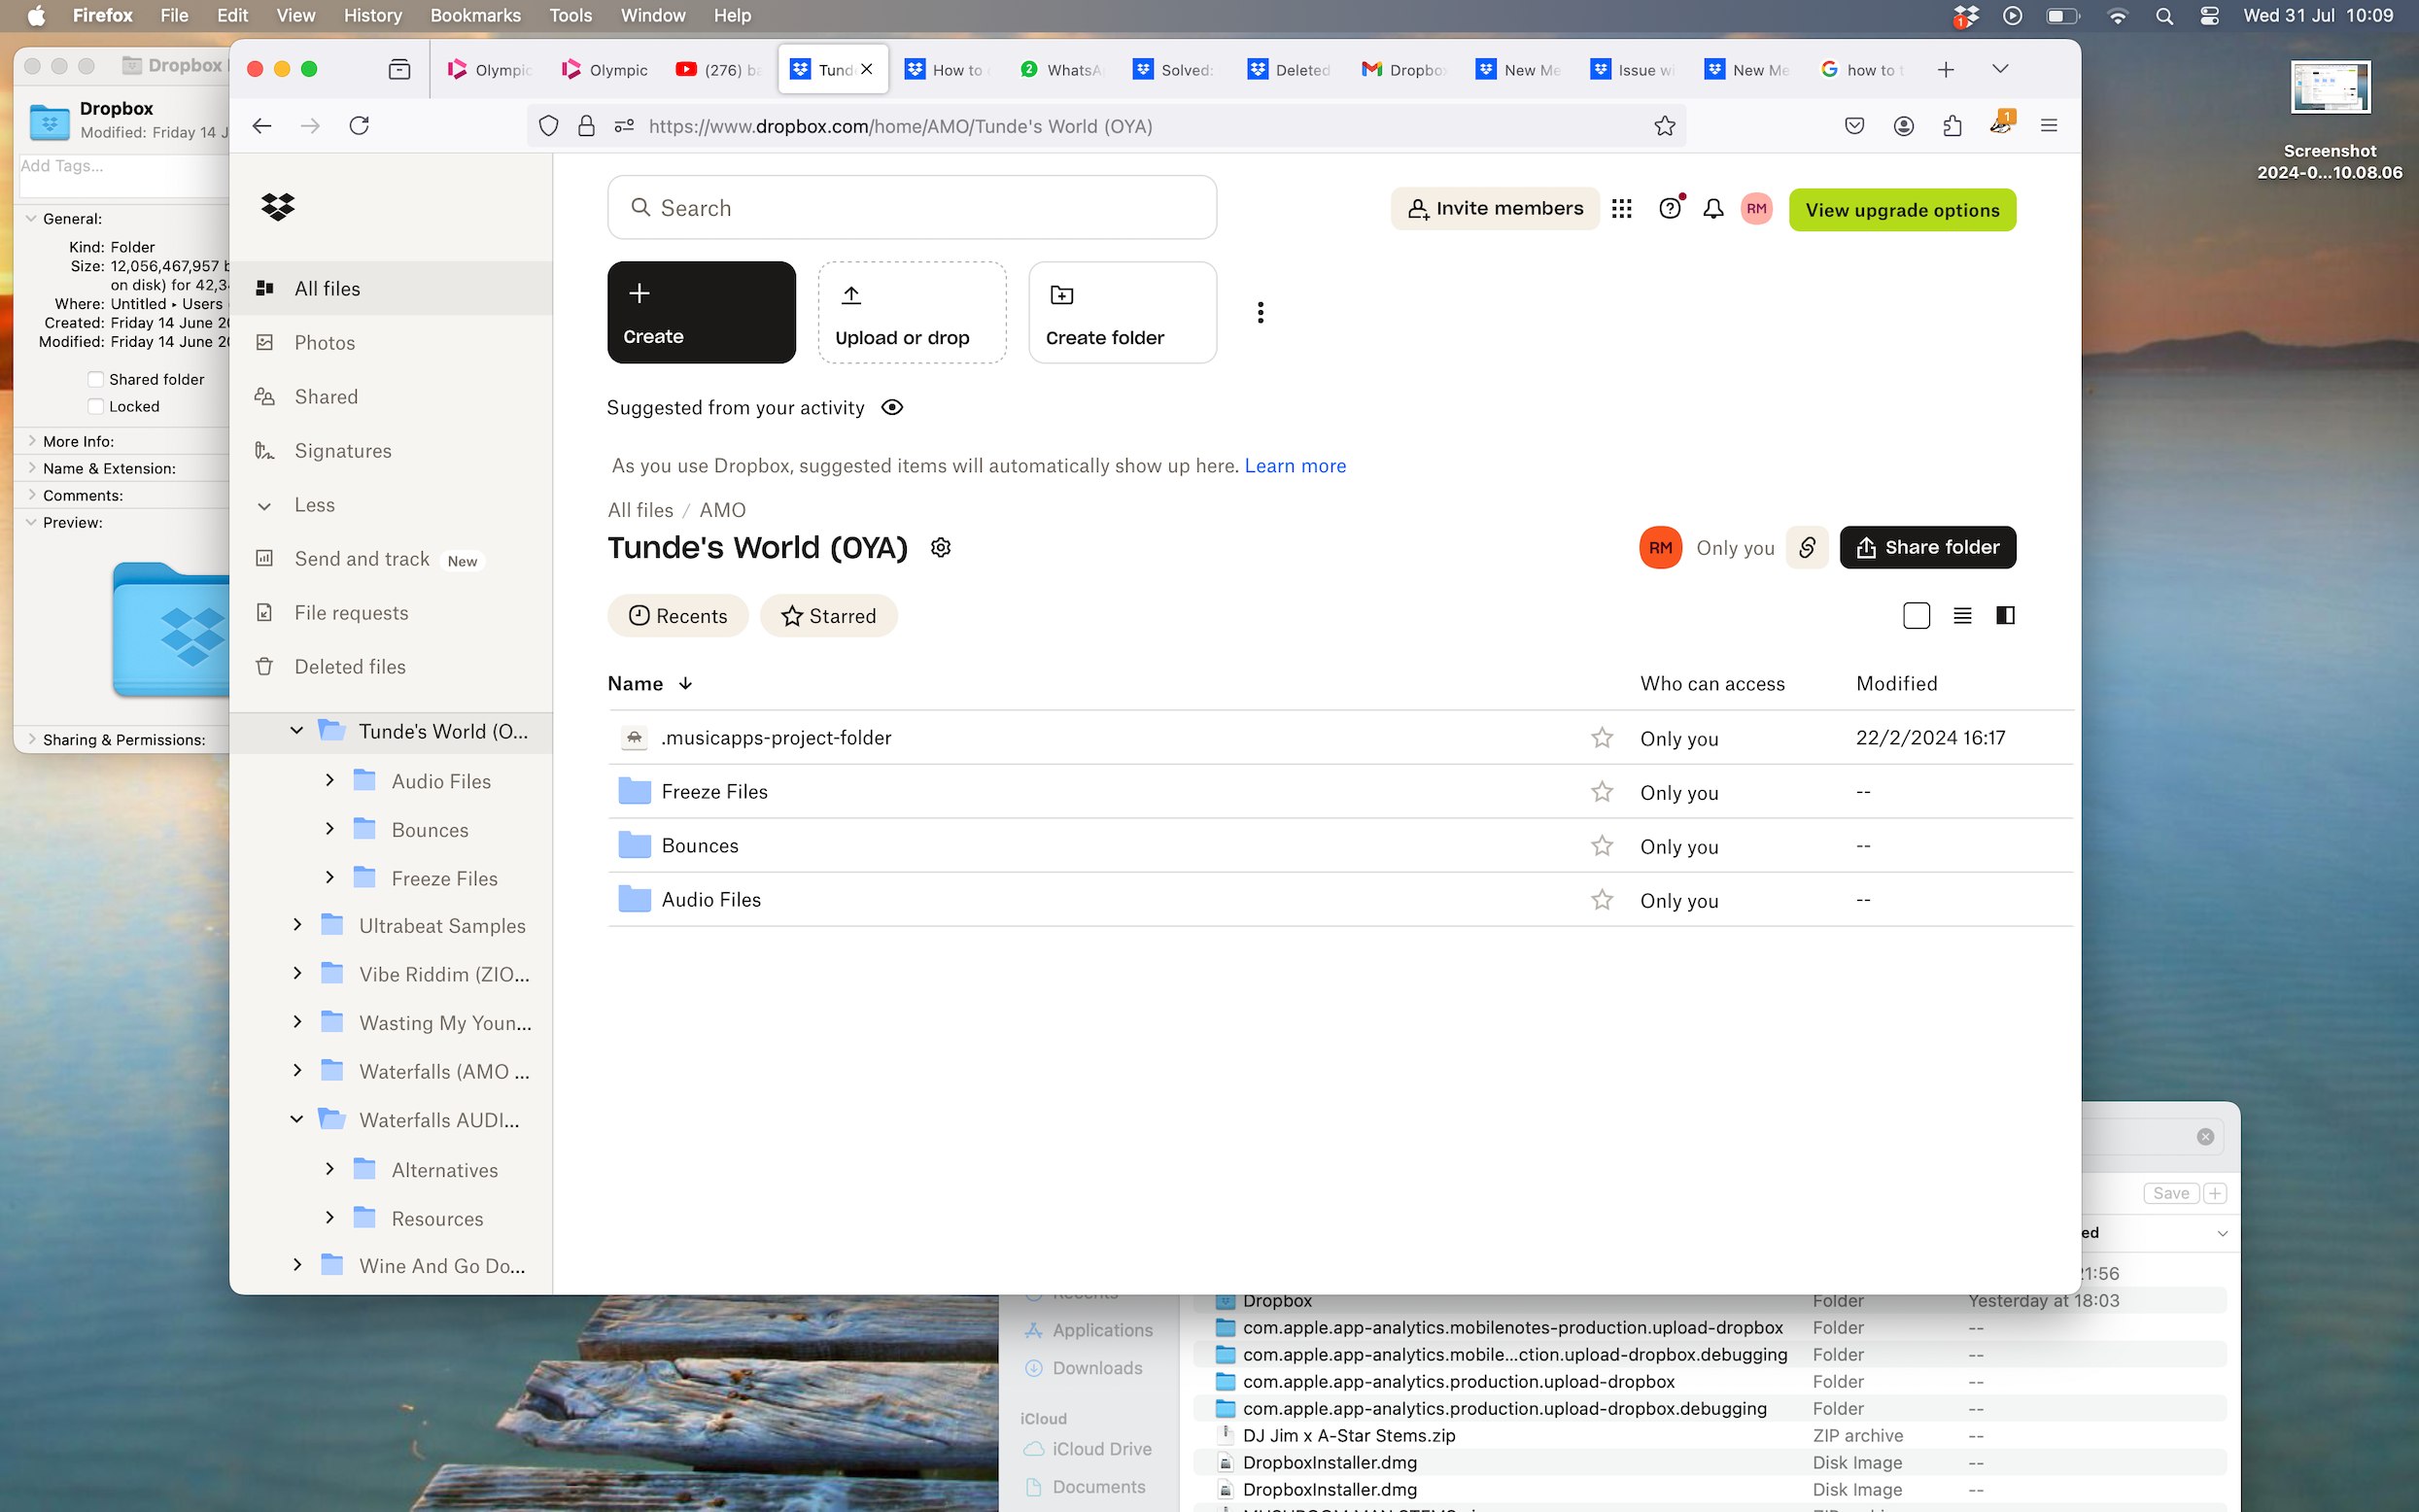Click the Dropbox logo in the sidebar
The image size is (2419, 1512).
click(277, 207)
